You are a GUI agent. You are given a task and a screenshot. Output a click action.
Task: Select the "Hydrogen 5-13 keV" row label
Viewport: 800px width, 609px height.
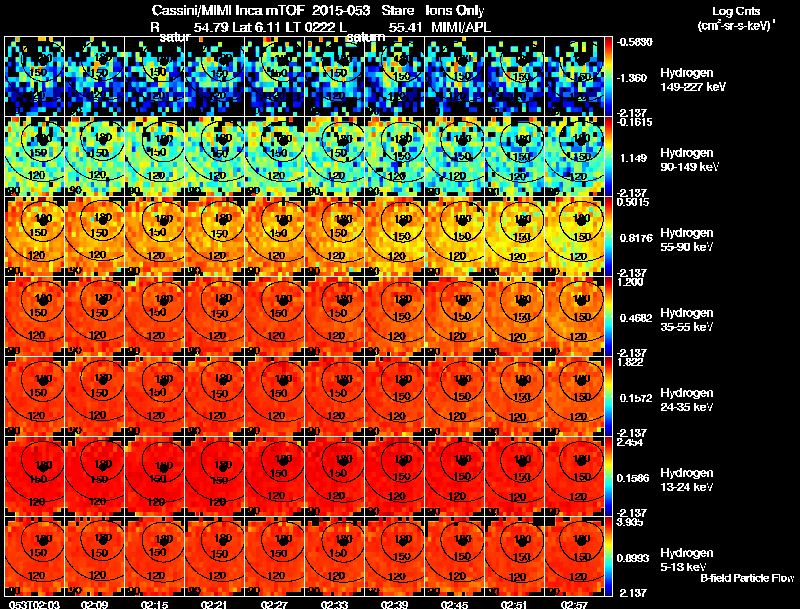coord(687,560)
